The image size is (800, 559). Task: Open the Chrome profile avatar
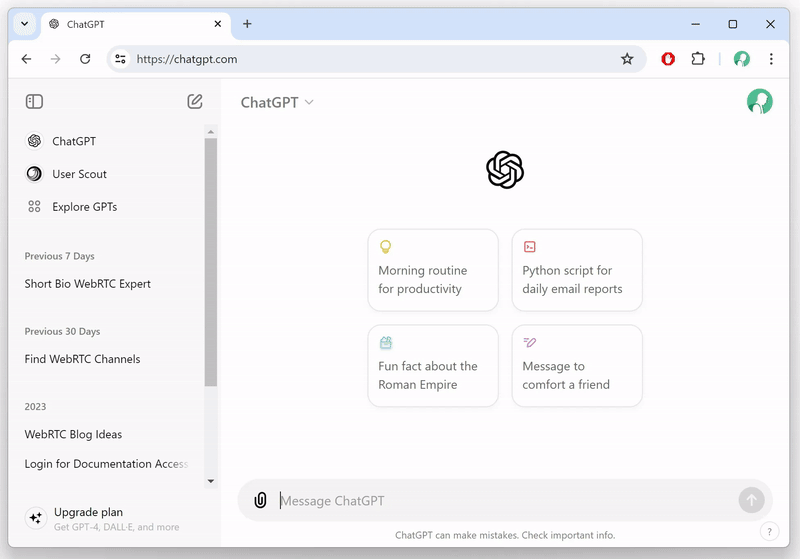(x=742, y=59)
